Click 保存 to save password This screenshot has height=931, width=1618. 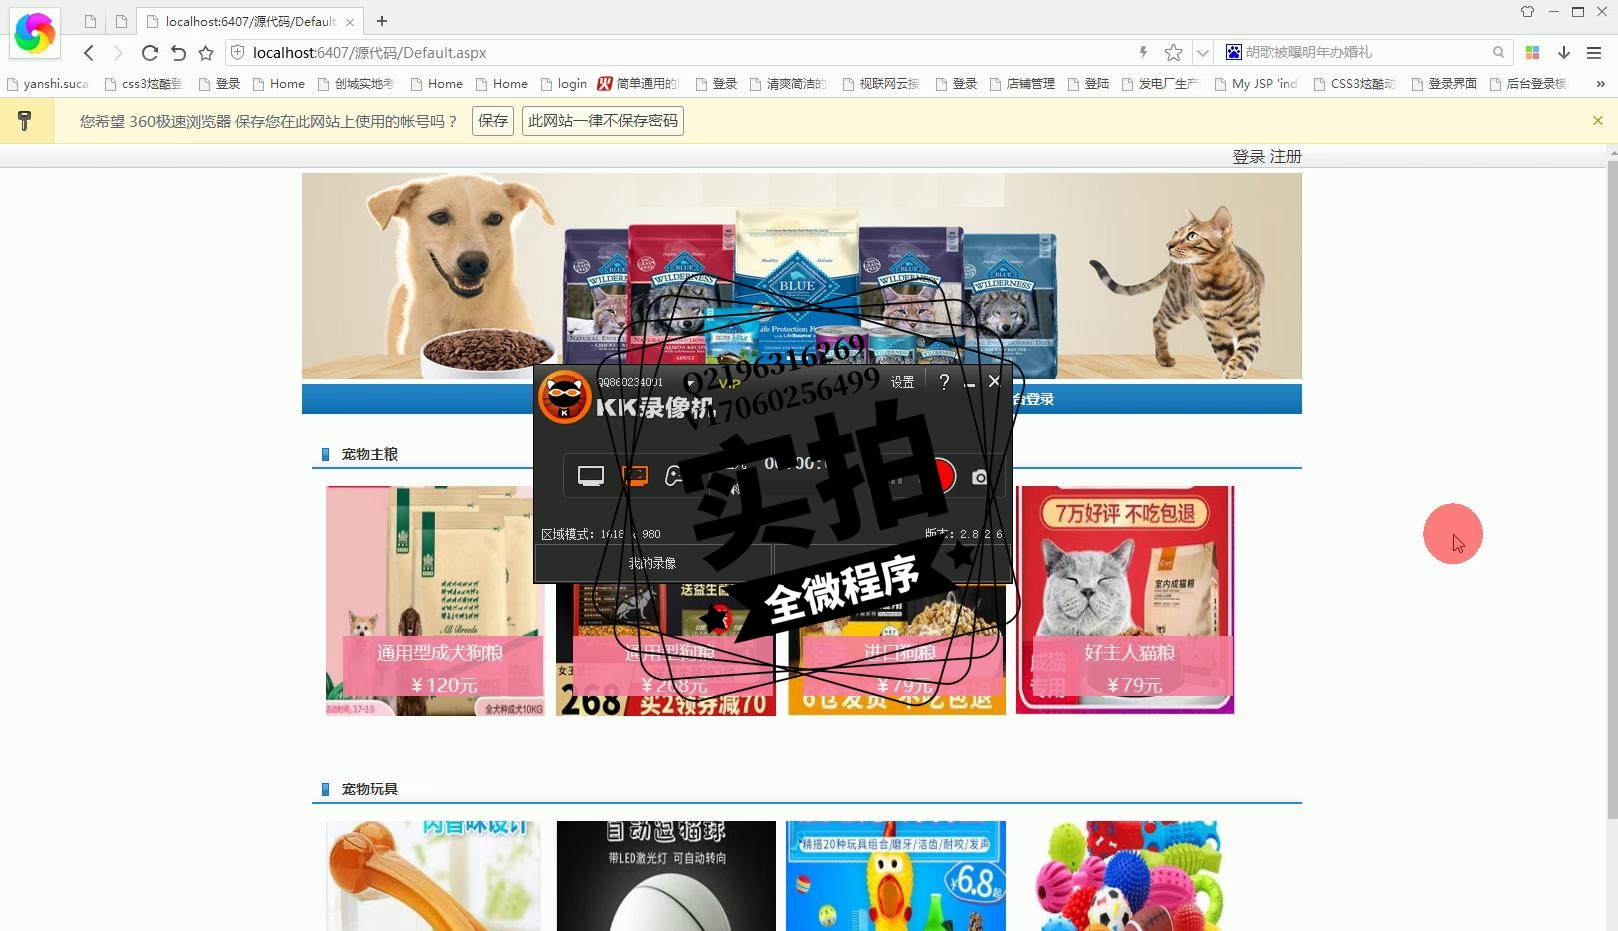point(493,121)
